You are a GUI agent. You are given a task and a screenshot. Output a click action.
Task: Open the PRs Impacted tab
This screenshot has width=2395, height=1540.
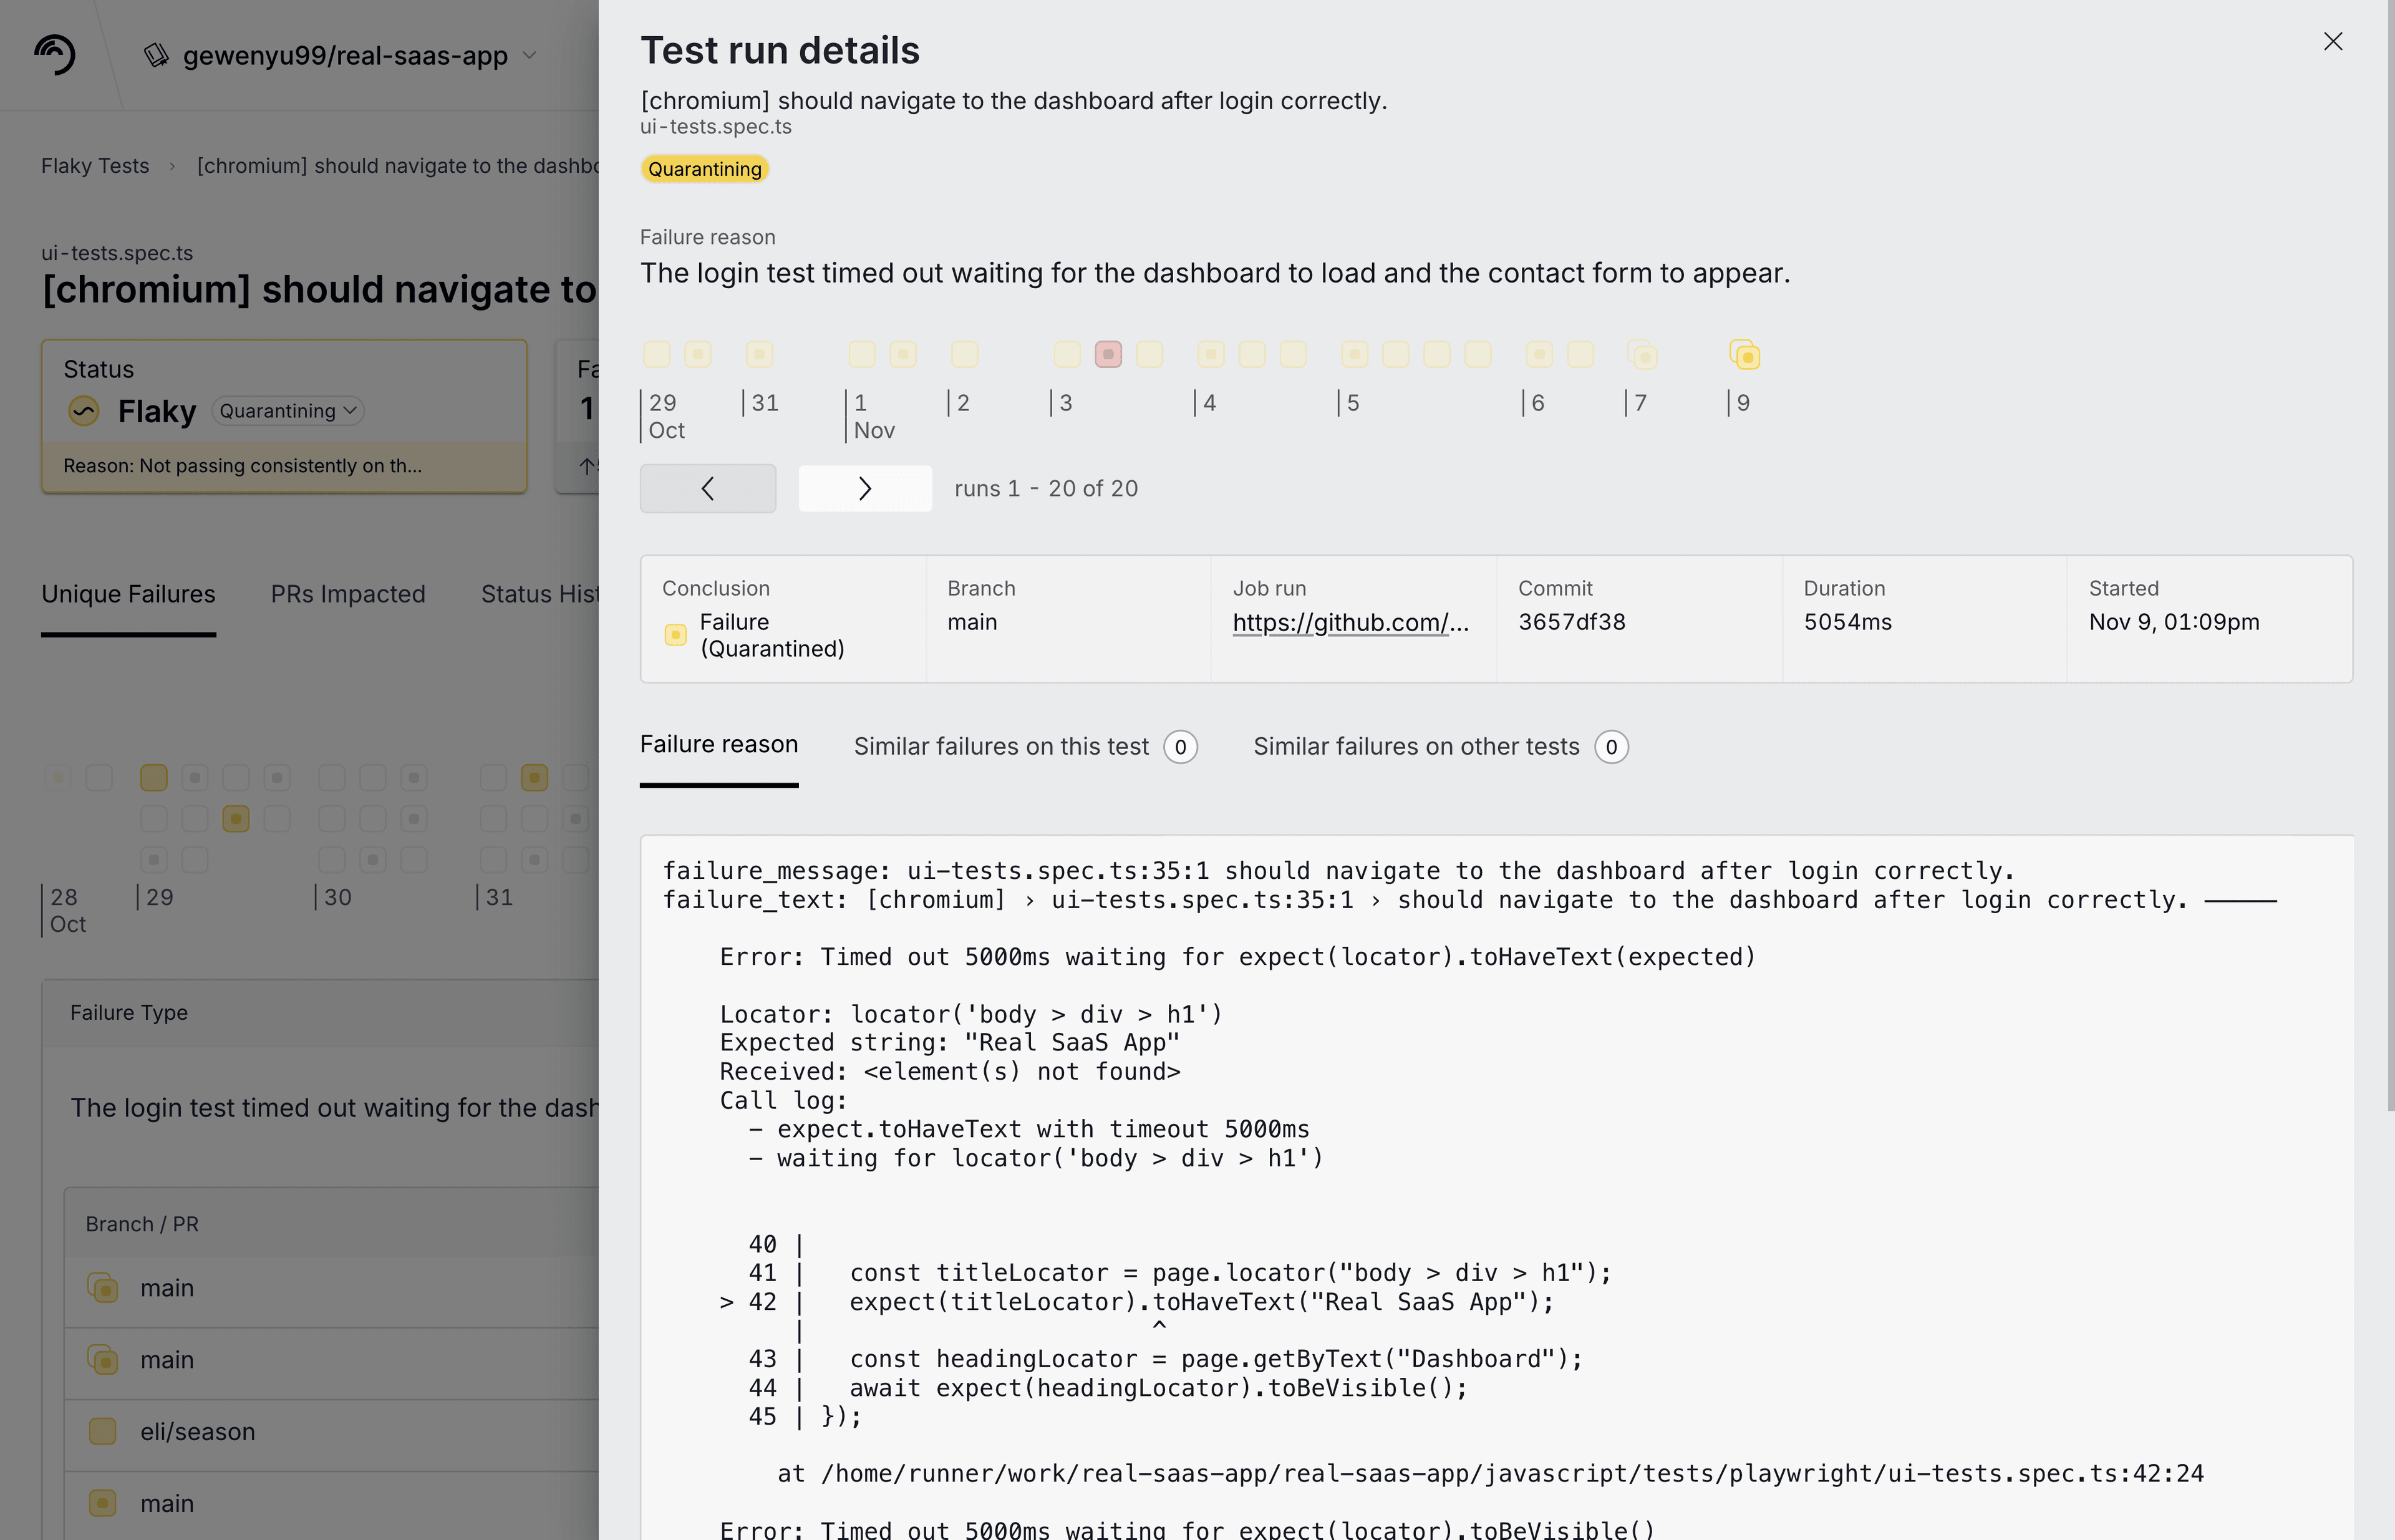point(348,594)
